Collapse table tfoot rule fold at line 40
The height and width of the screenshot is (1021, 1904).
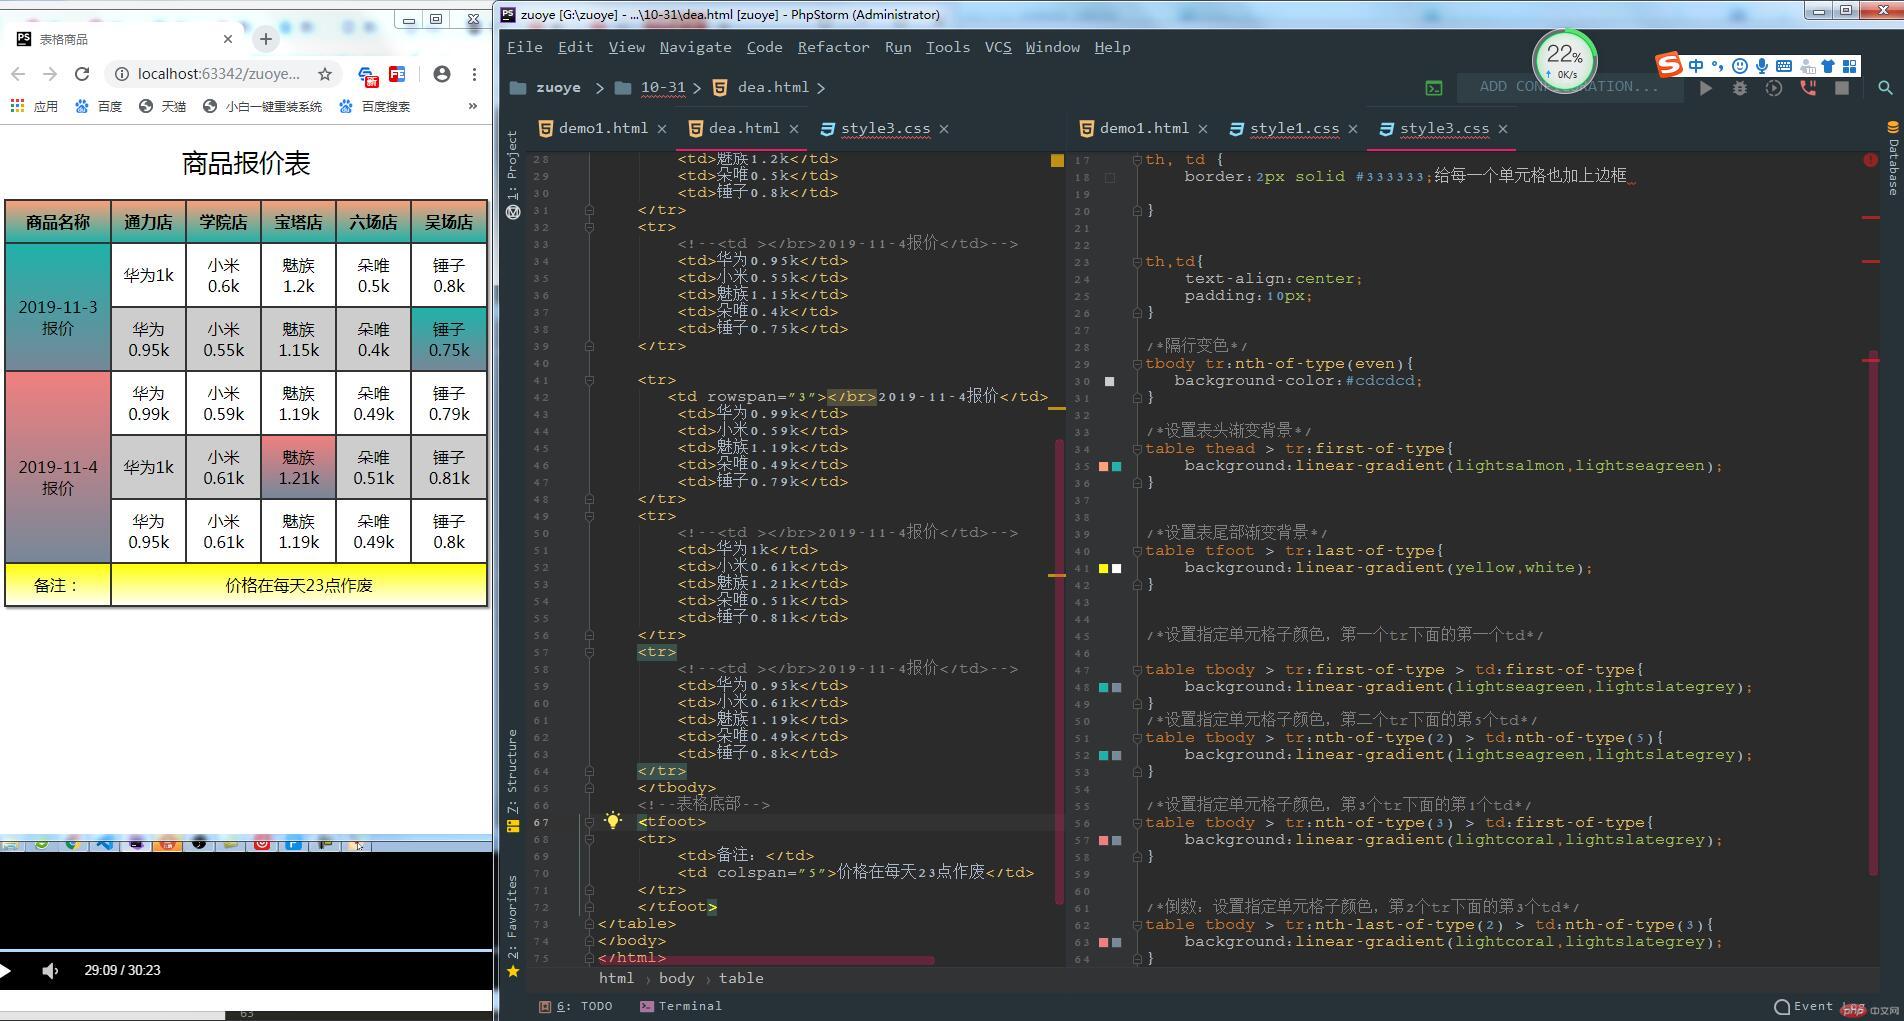click(1137, 551)
